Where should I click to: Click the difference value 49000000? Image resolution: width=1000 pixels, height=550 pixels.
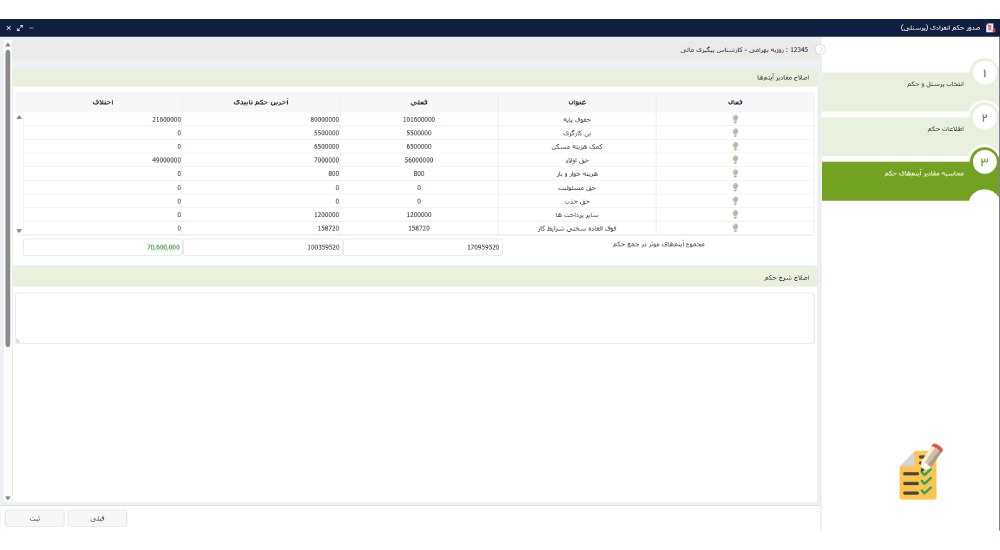(166, 160)
